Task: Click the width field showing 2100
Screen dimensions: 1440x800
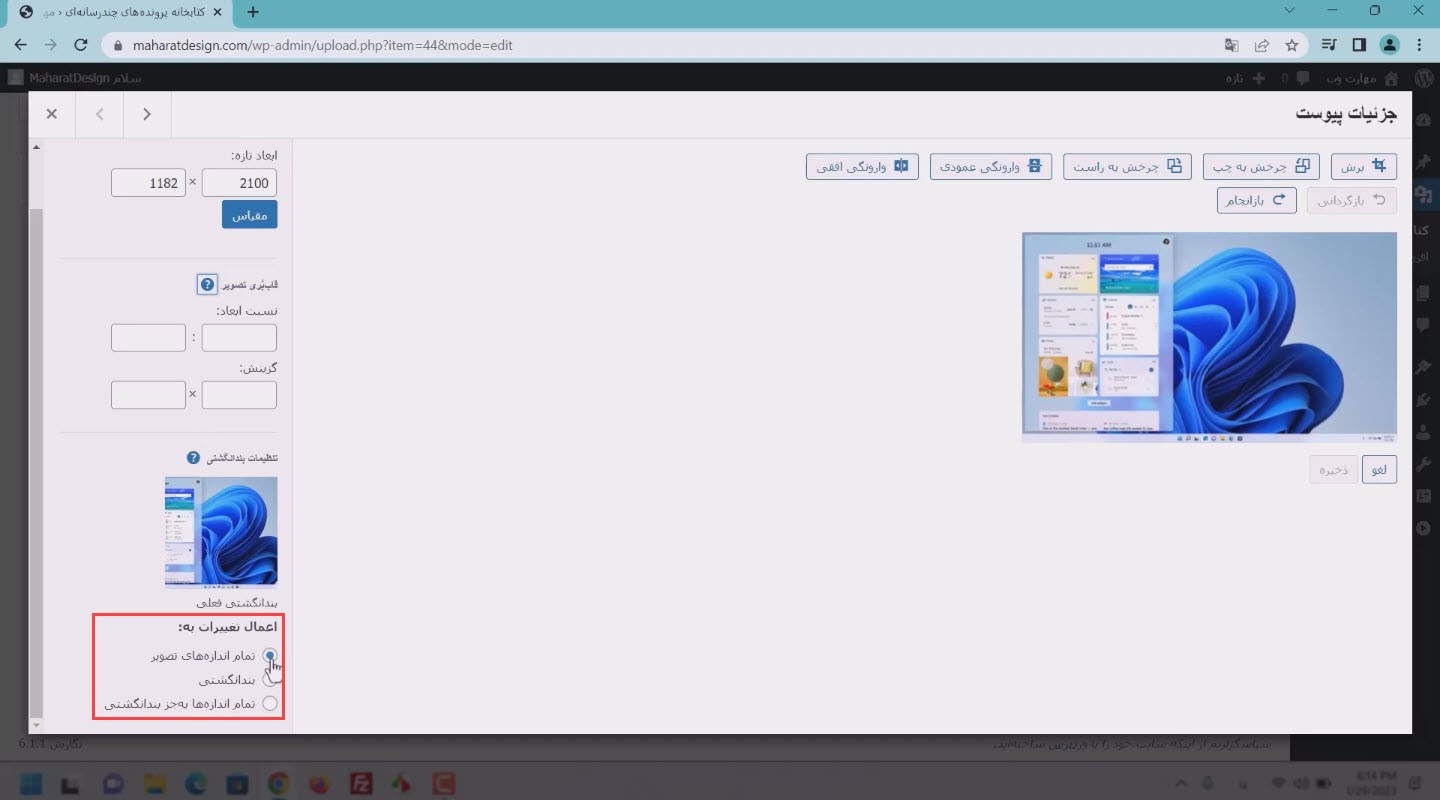Action: (239, 183)
